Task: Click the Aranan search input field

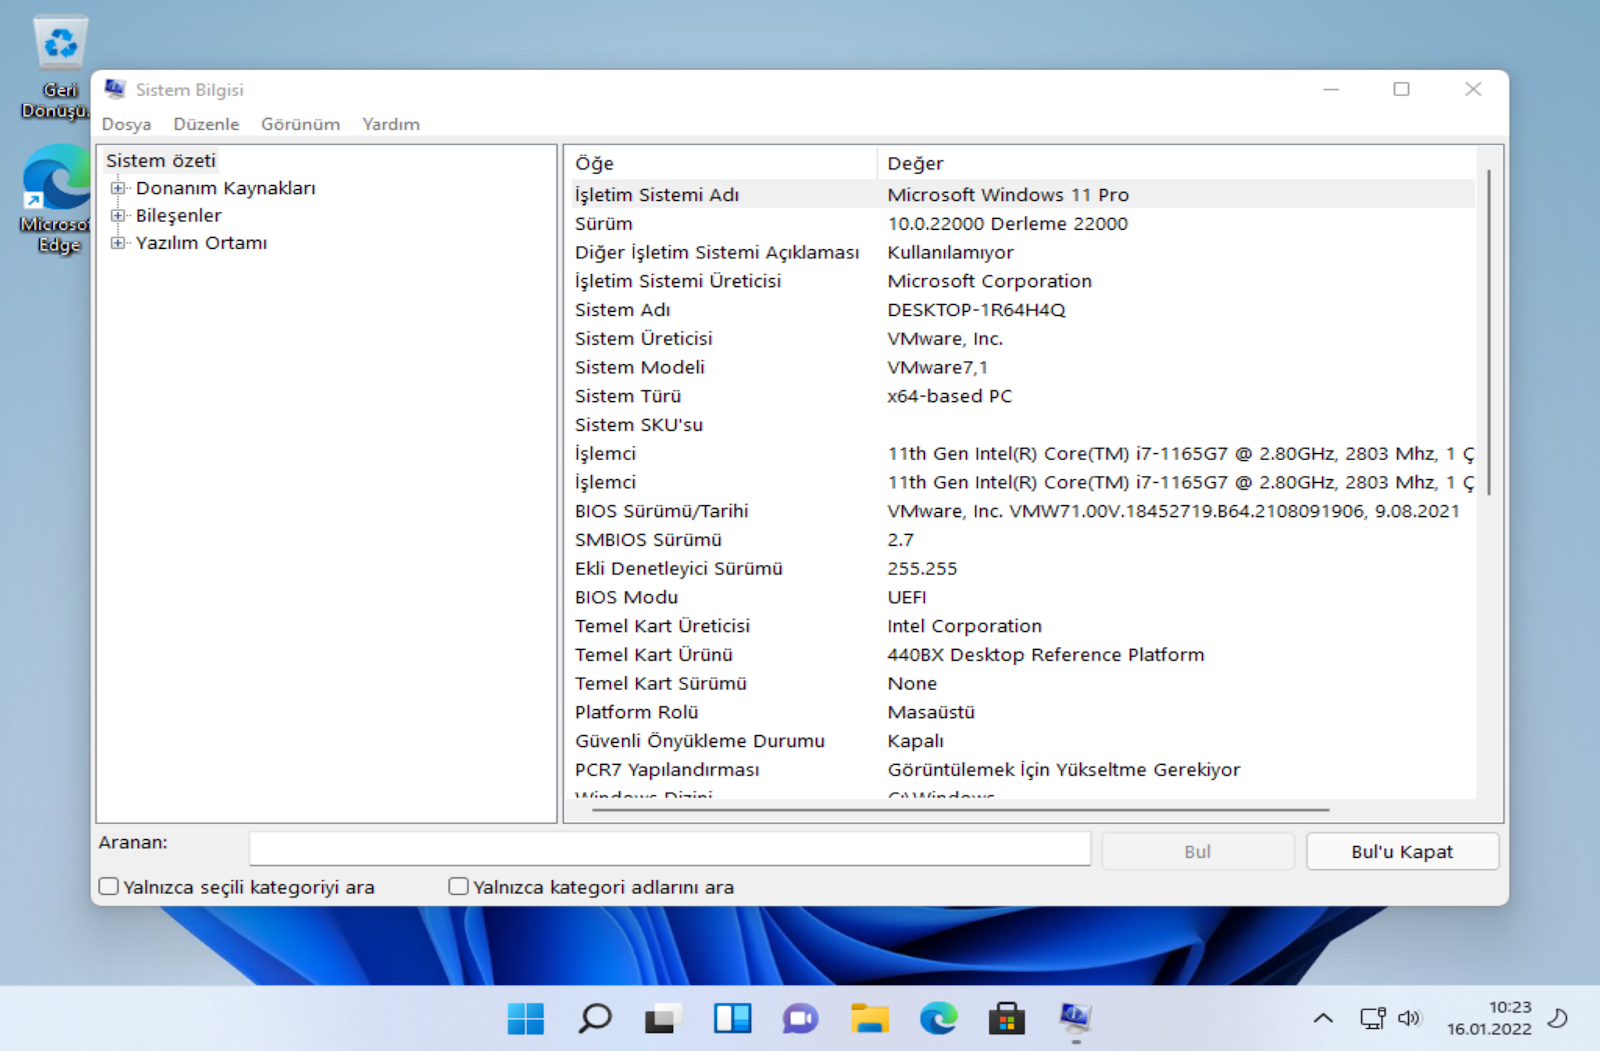Action: 670,849
